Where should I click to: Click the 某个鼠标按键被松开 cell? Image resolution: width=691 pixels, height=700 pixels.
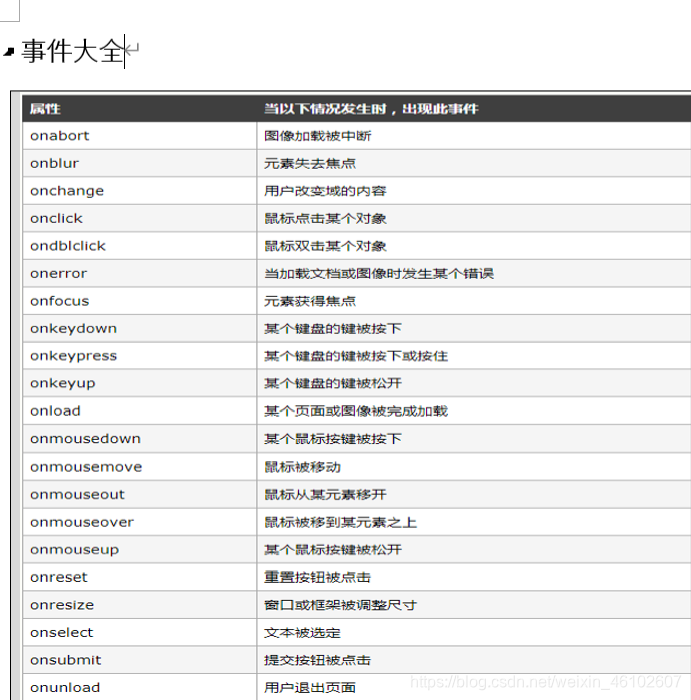[474, 550]
